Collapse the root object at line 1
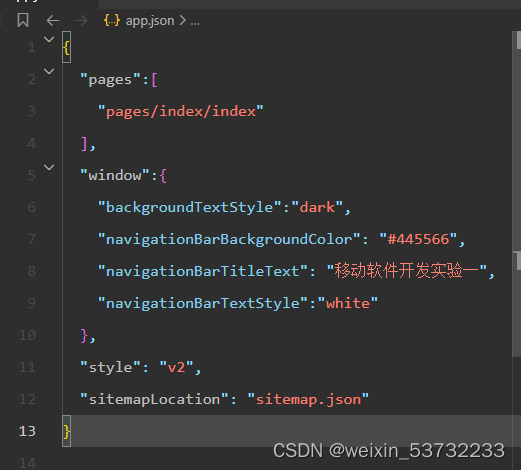Viewport: 521px width, 470px height. [49, 40]
